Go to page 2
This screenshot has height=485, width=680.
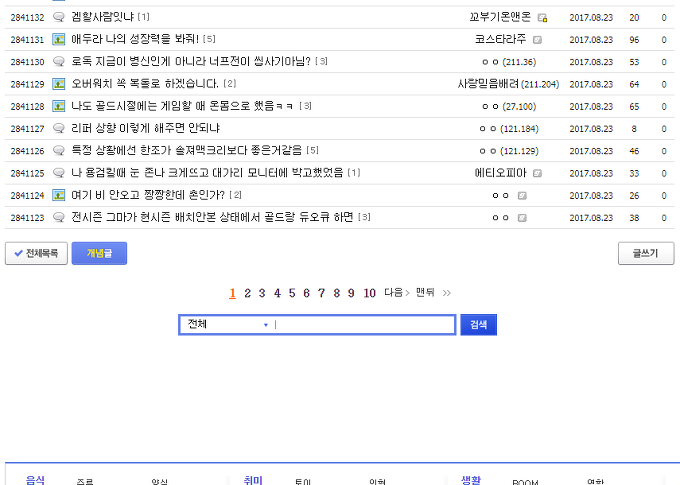pyautogui.click(x=247, y=293)
